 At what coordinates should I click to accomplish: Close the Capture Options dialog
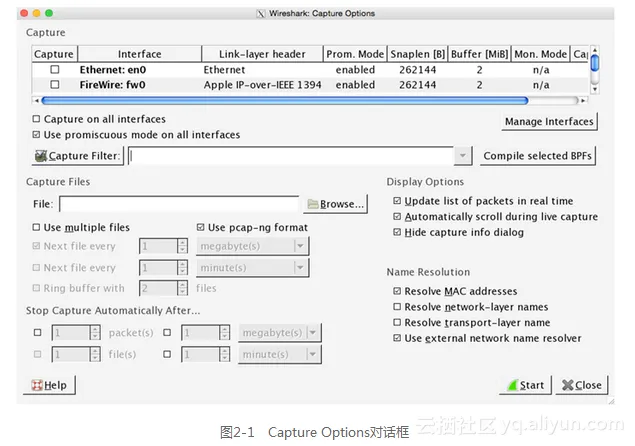(x=582, y=385)
